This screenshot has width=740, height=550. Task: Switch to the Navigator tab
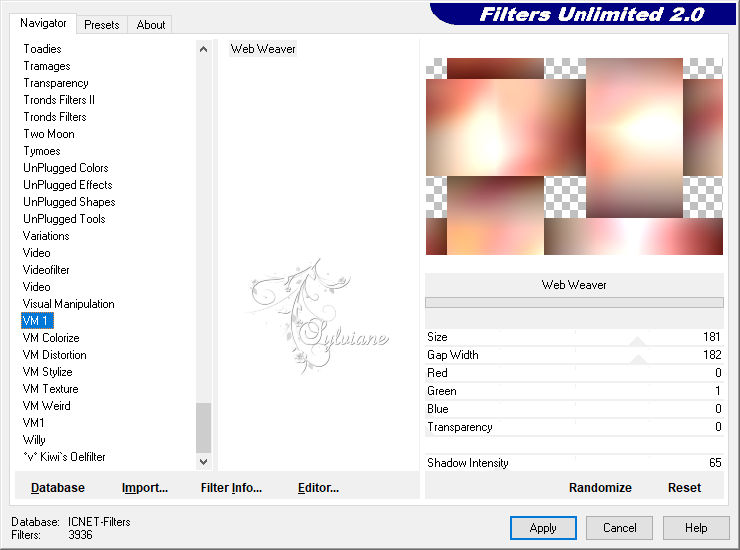(43, 23)
